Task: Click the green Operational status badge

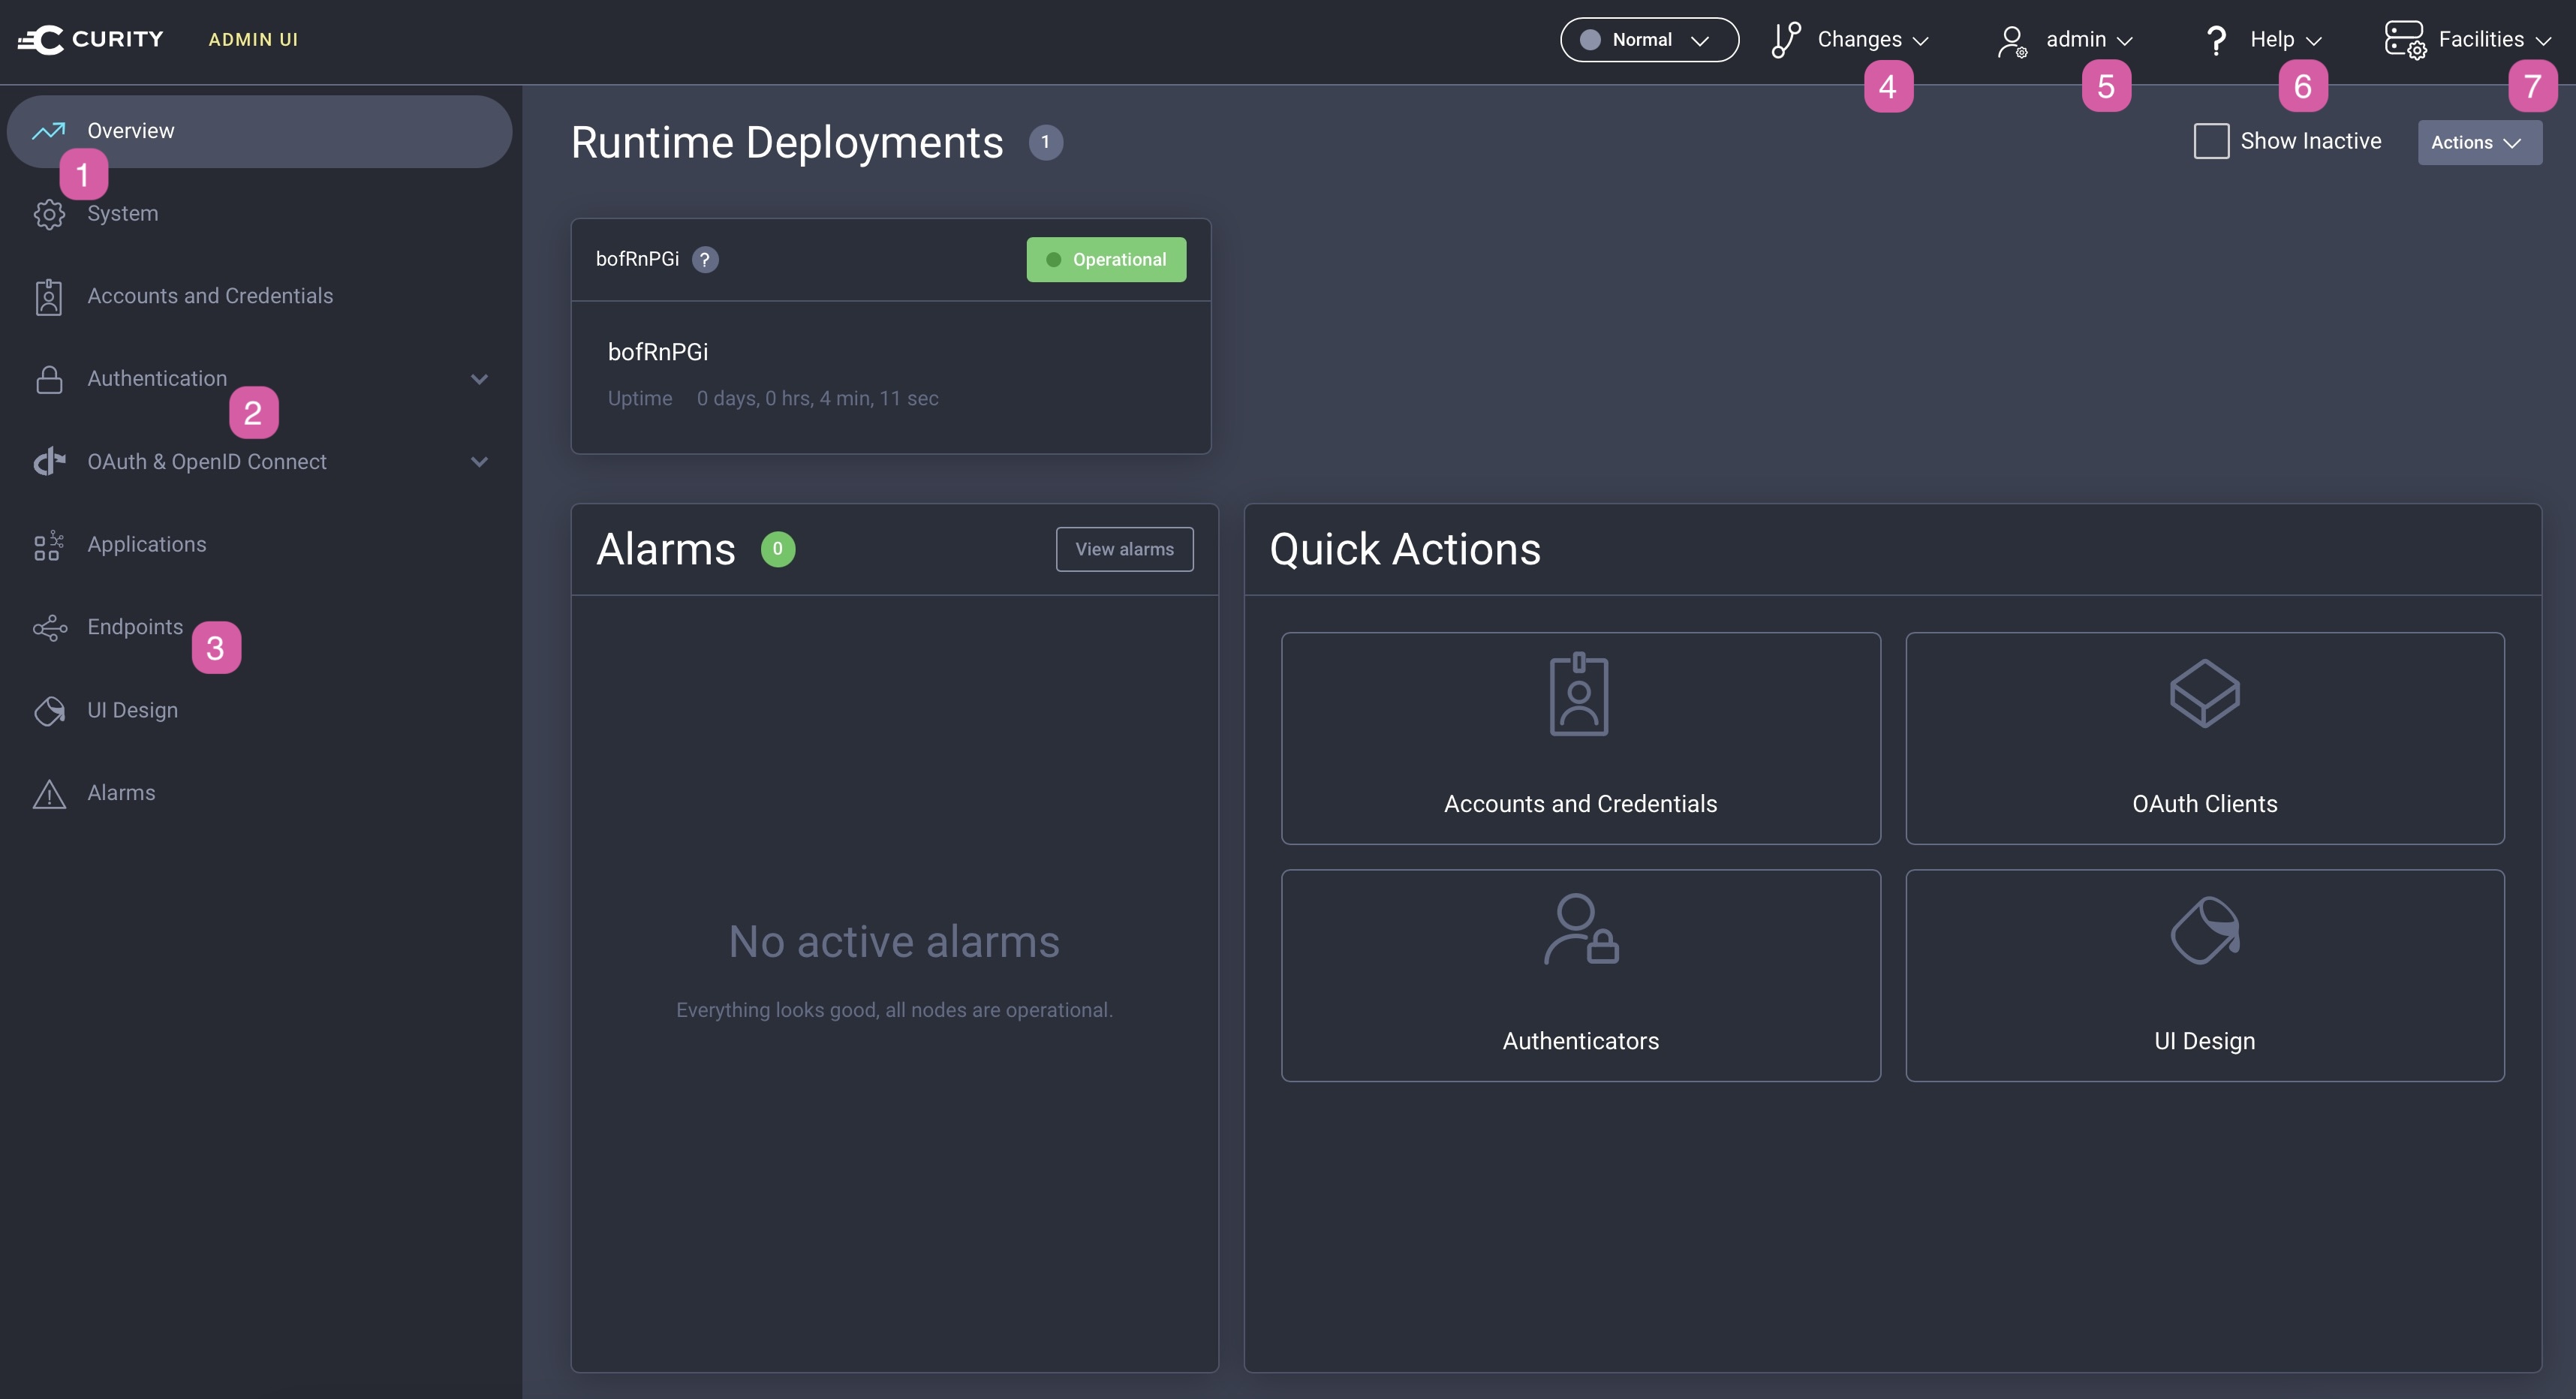Action: pos(1106,260)
